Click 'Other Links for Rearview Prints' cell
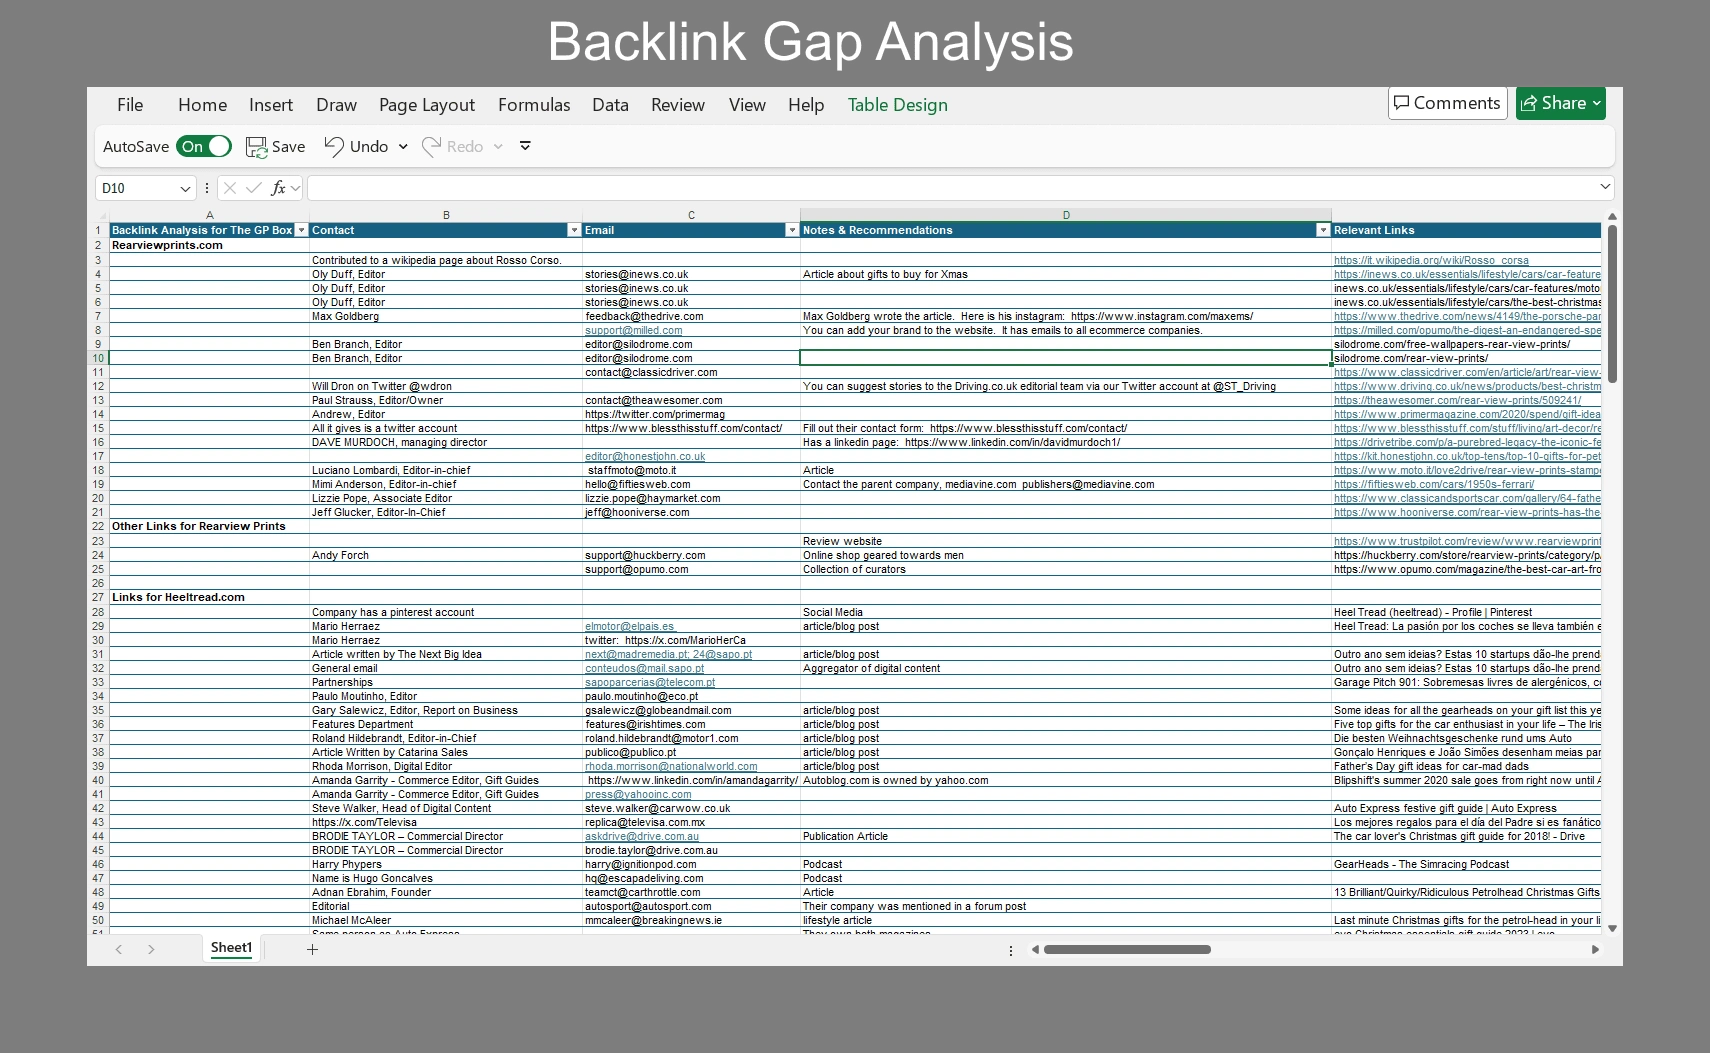 (x=209, y=526)
